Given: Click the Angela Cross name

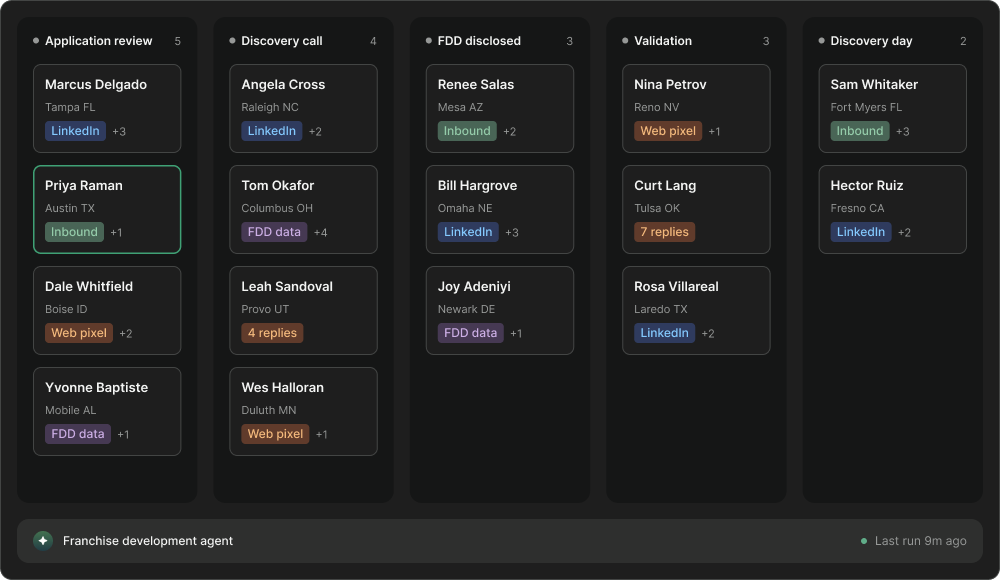Looking at the screenshot, I should (283, 84).
